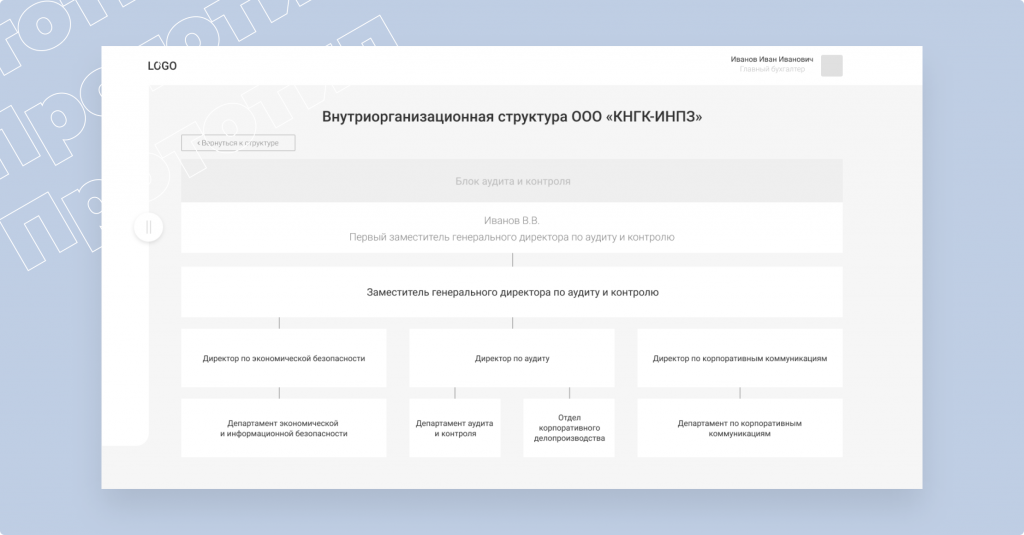Select "Отдел корпоративного делопроизводства" card

click(x=569, y=429)
